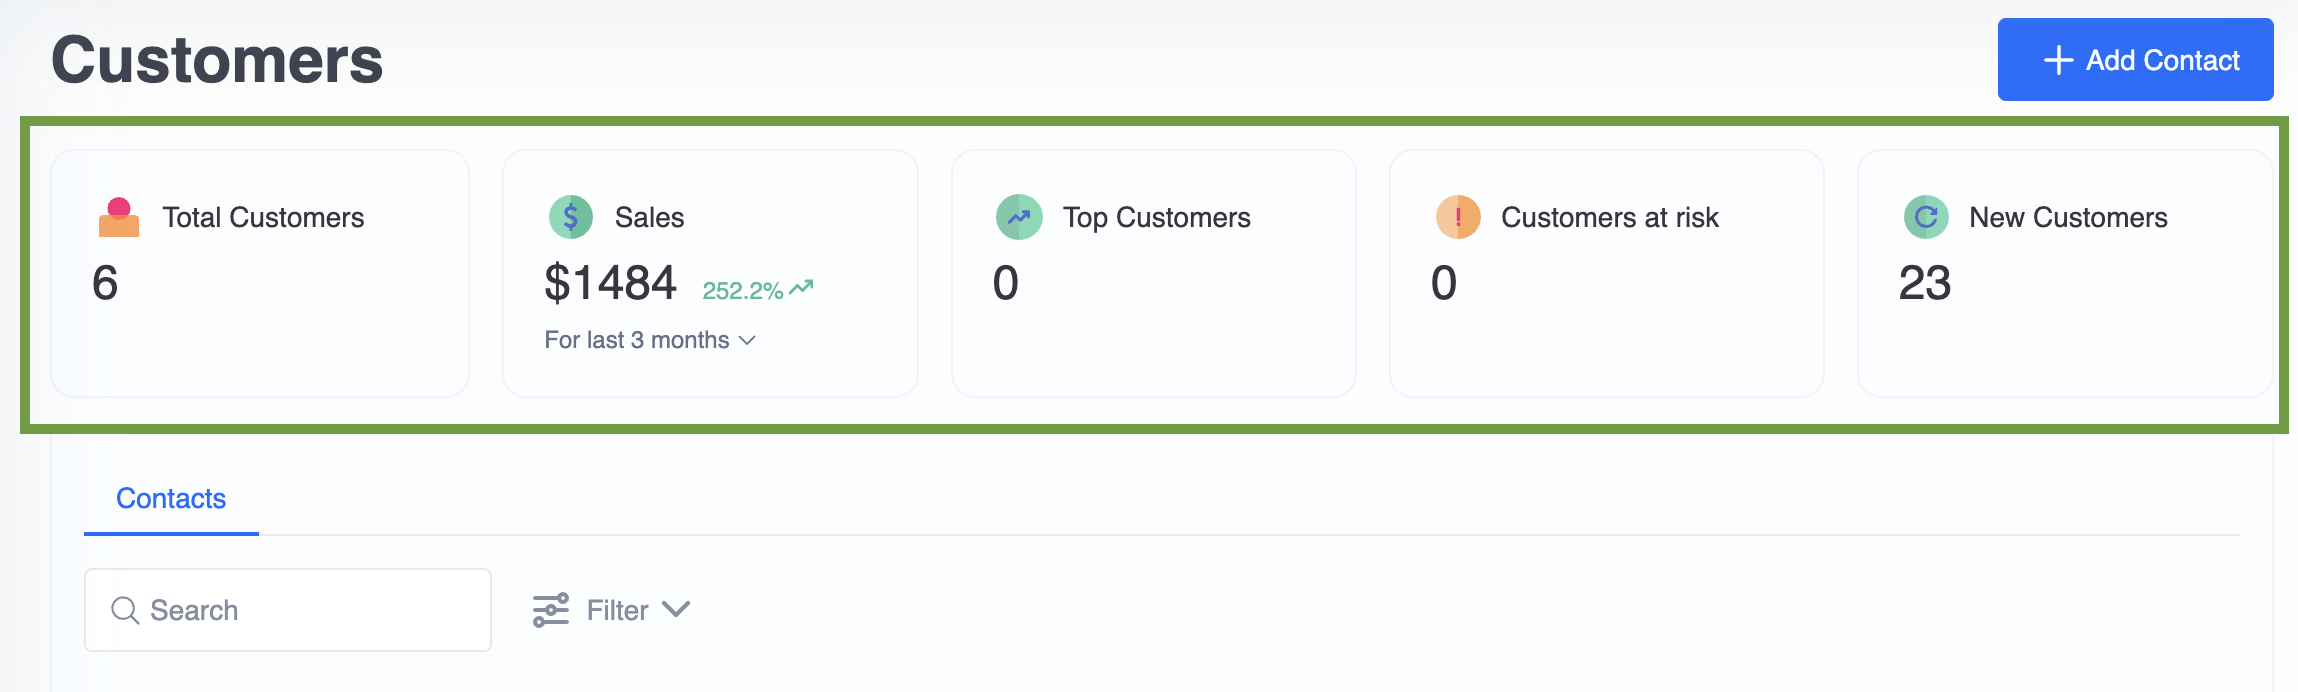Open the For last 3 months dropdown

650,340
